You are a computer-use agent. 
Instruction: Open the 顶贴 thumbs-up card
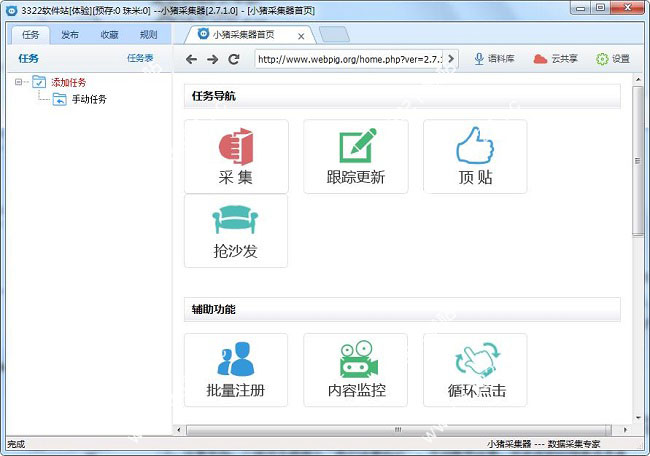(475, 156)
